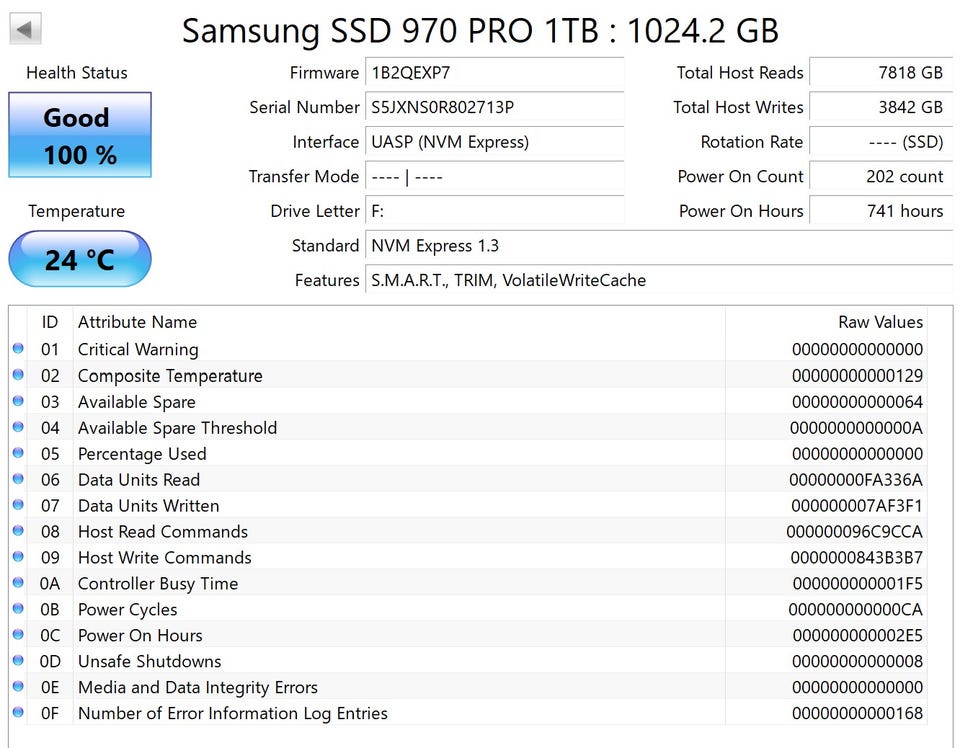
Task: Click the status orb next to Available Spare
Action: coord(18,401)
